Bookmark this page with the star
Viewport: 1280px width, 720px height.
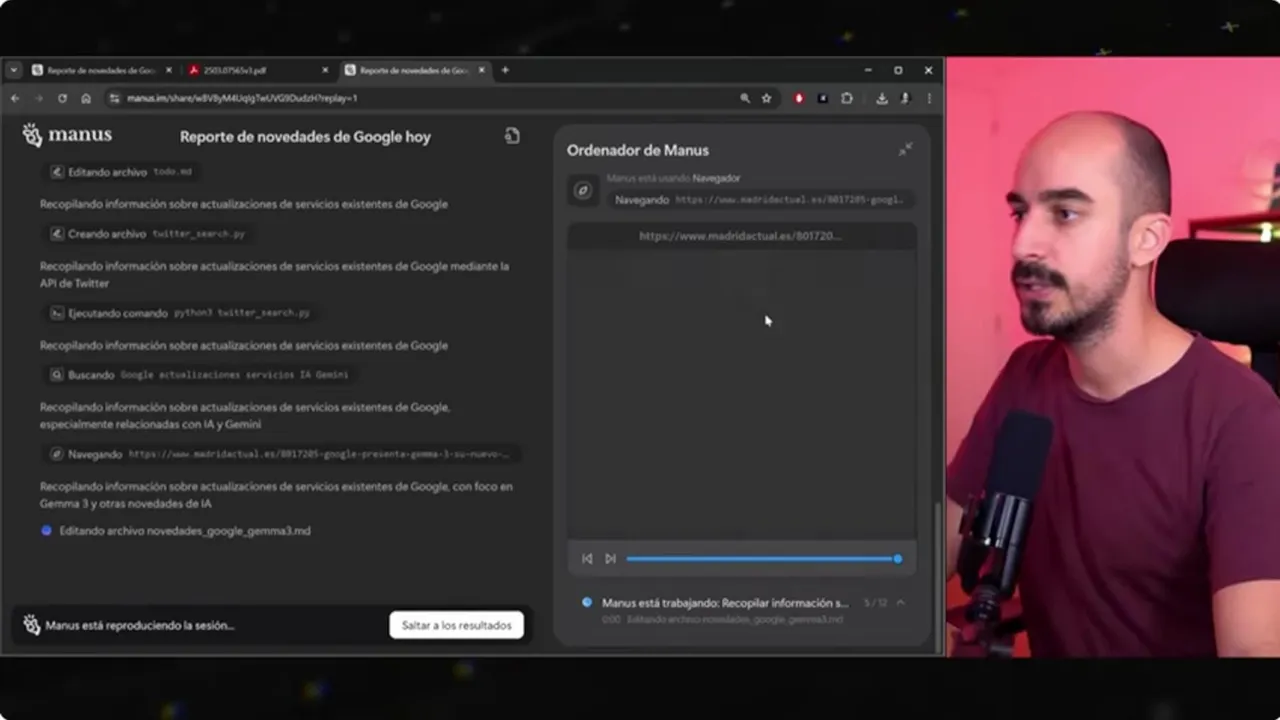point(767,98)
